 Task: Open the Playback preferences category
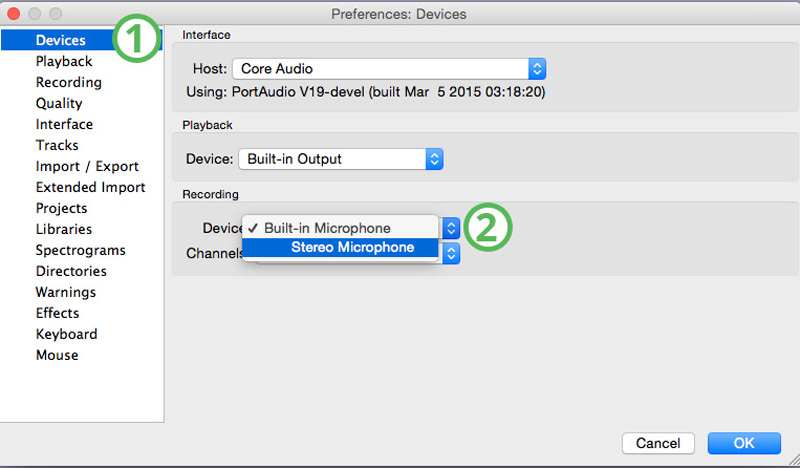tap(64, 61)
